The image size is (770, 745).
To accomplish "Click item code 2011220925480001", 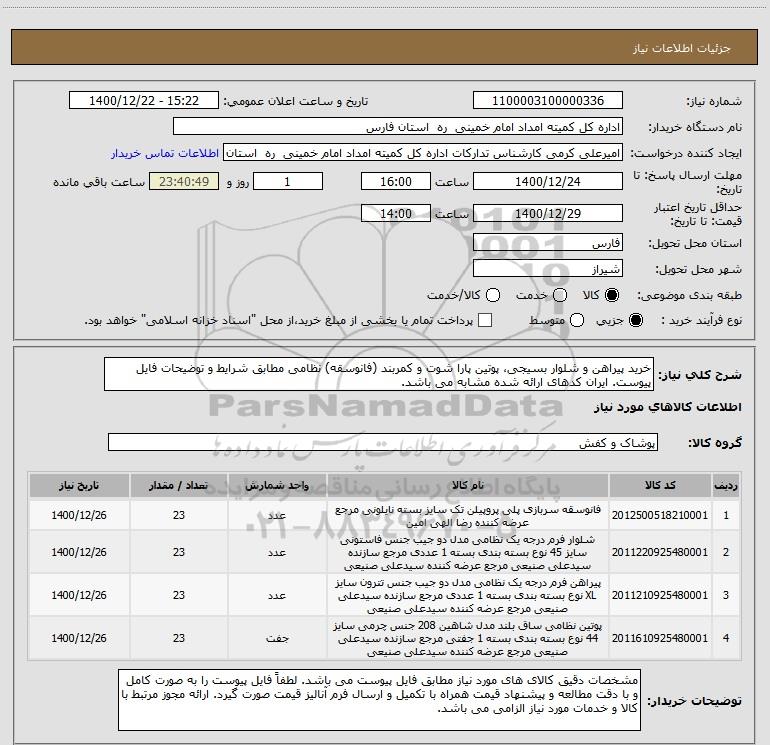I will pyautogui.click(x=660, y=552).
